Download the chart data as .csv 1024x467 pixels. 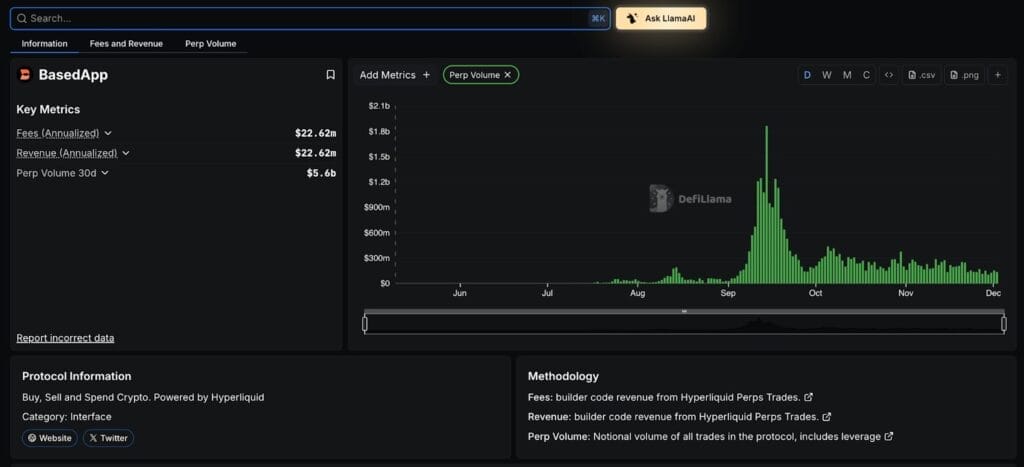point(921,75)
